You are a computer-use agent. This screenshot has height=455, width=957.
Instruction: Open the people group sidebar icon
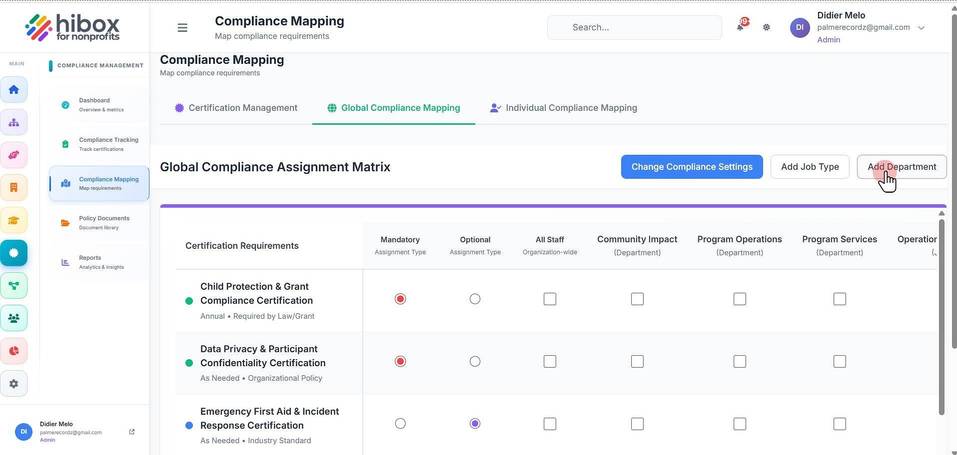(x=13, y=318)
